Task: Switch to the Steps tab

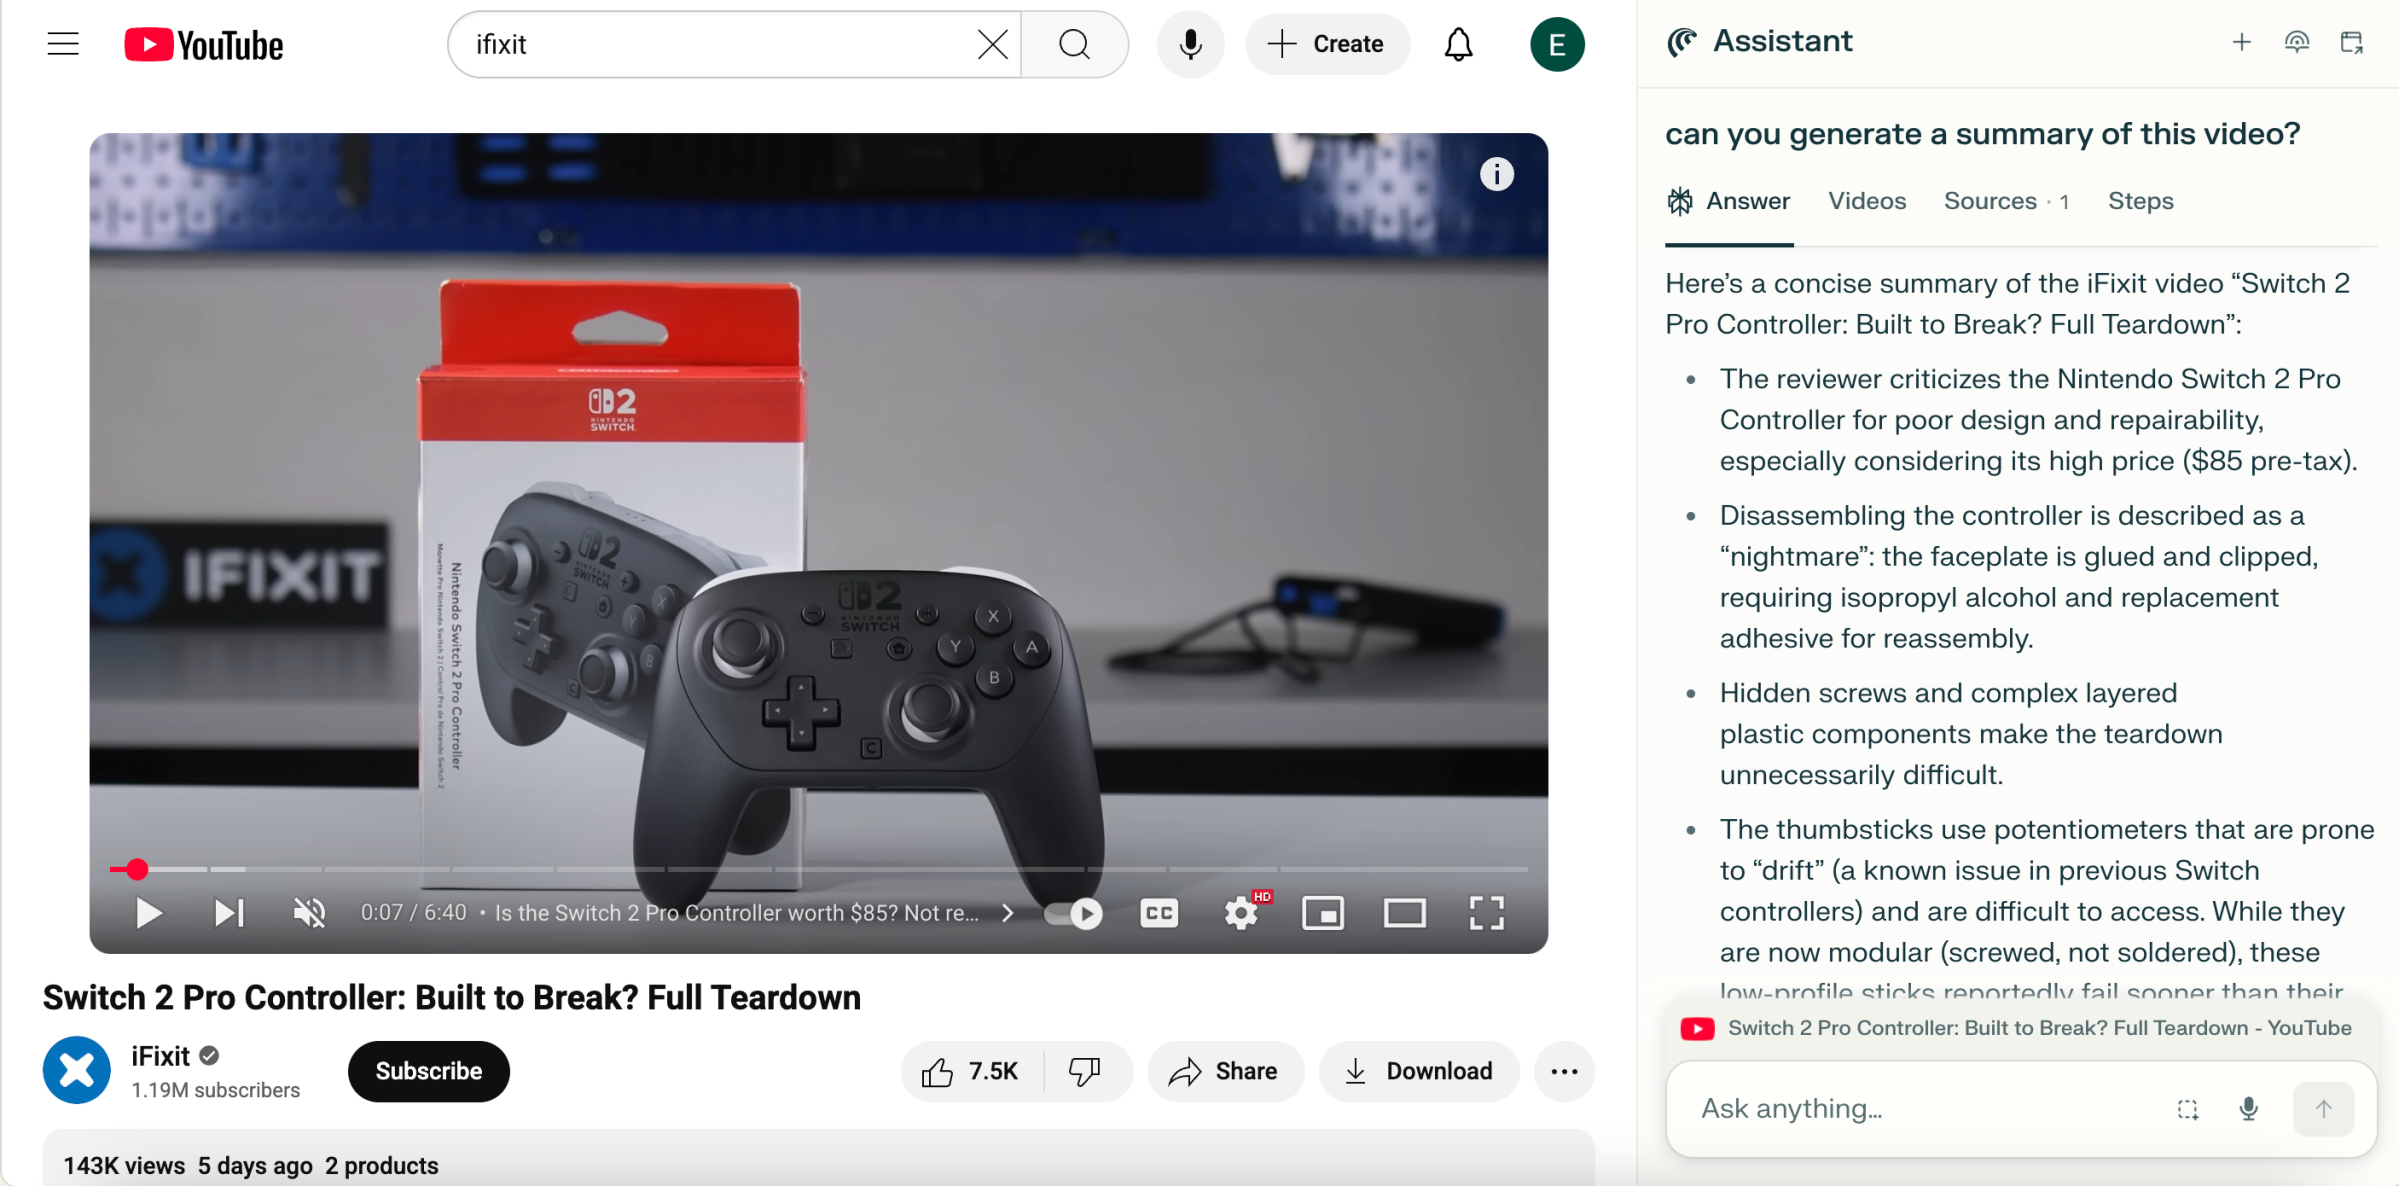Action: pyautogui.click(x=2140, y=201)
